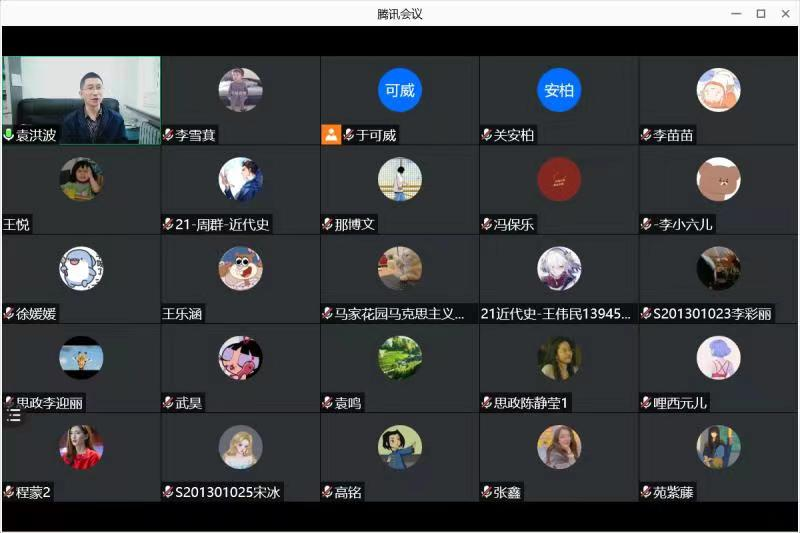Click the red circular avatar of 冯保乐

pyautogui.click(x=559, y=179)
